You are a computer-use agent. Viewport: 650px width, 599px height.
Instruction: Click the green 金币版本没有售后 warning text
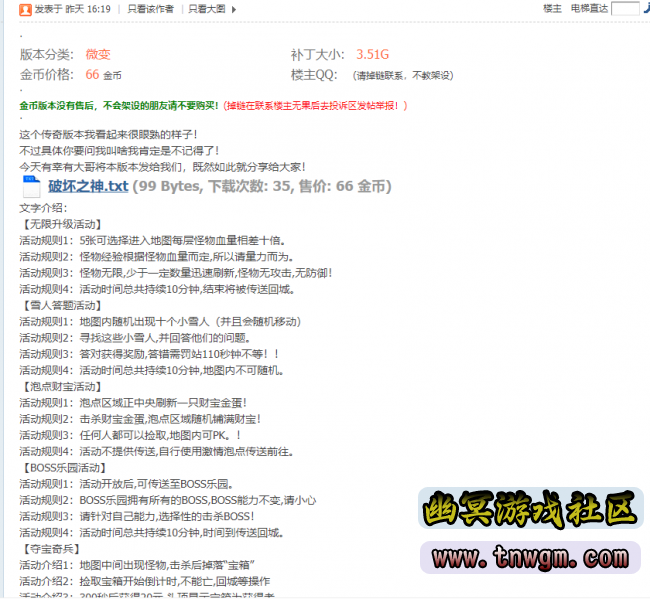[x=119, y=106]
